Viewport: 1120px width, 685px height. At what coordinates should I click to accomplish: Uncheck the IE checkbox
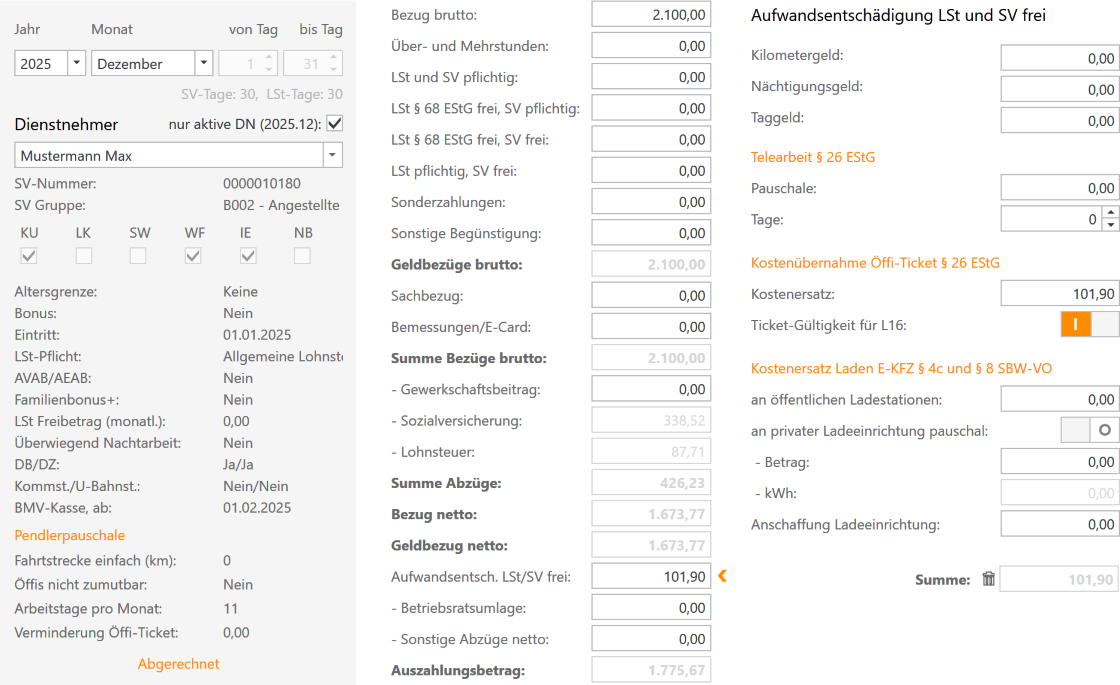[x=249, y=255]
